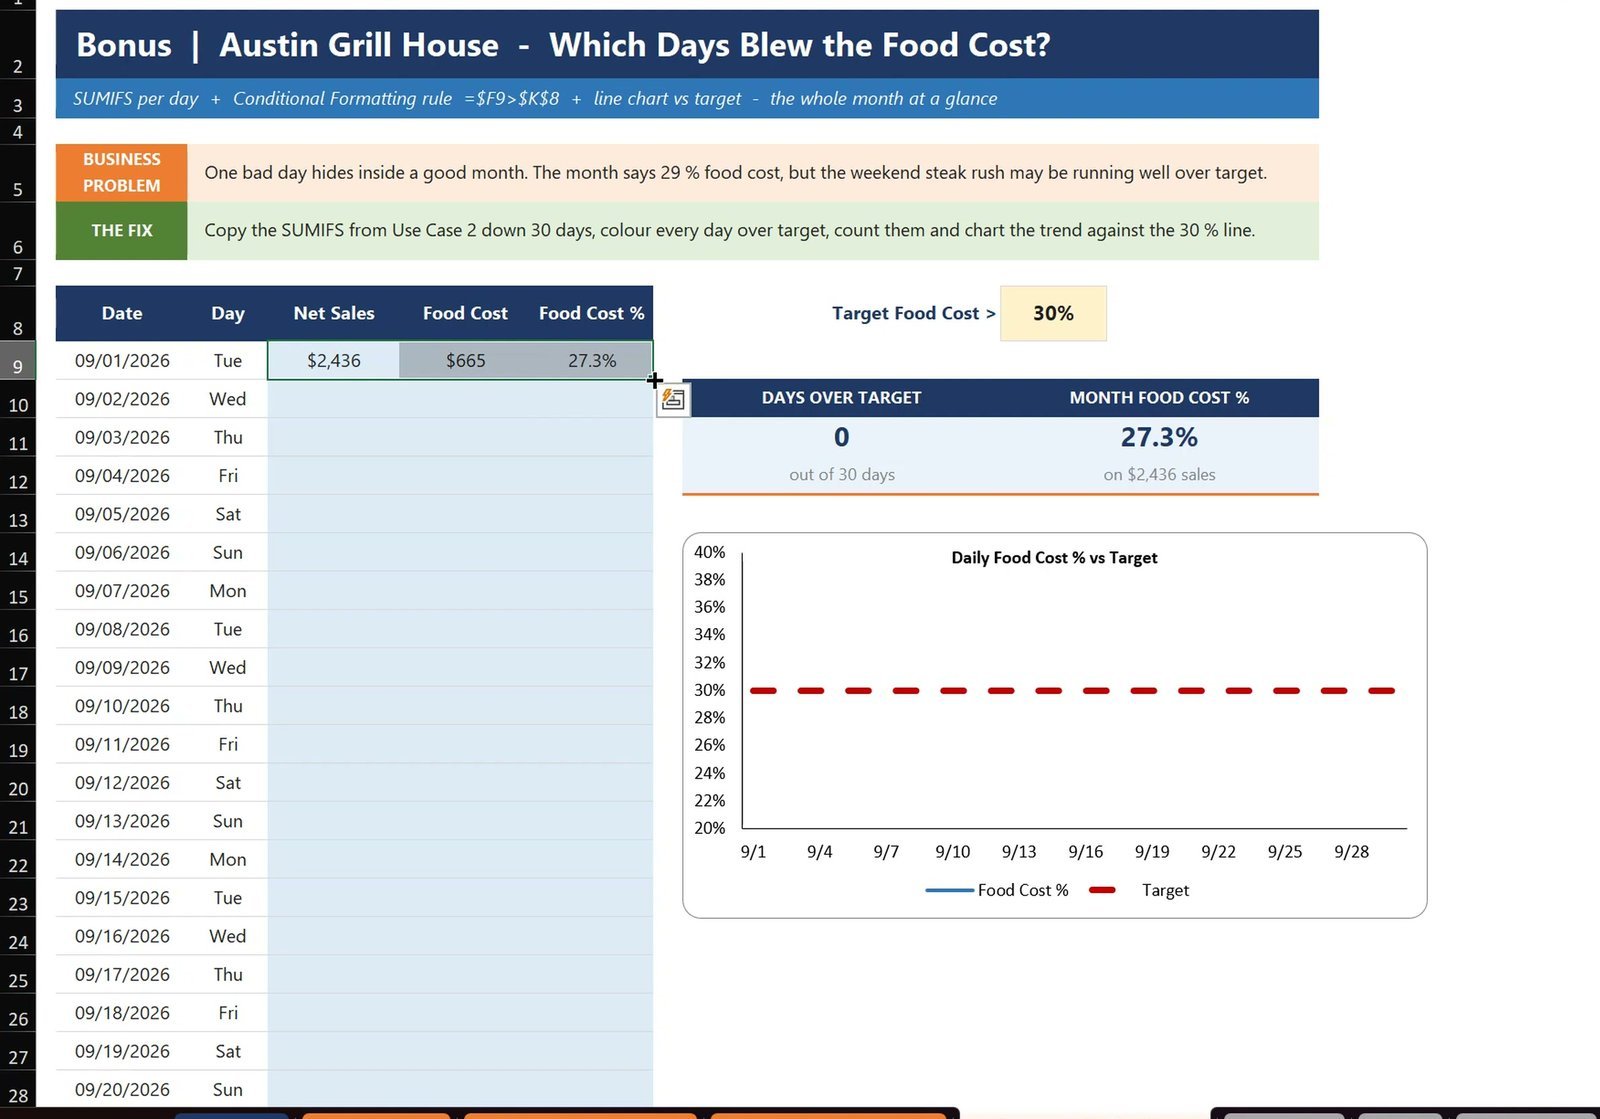
Task: Select THE FIX green label
Action: tap(121, 230)
